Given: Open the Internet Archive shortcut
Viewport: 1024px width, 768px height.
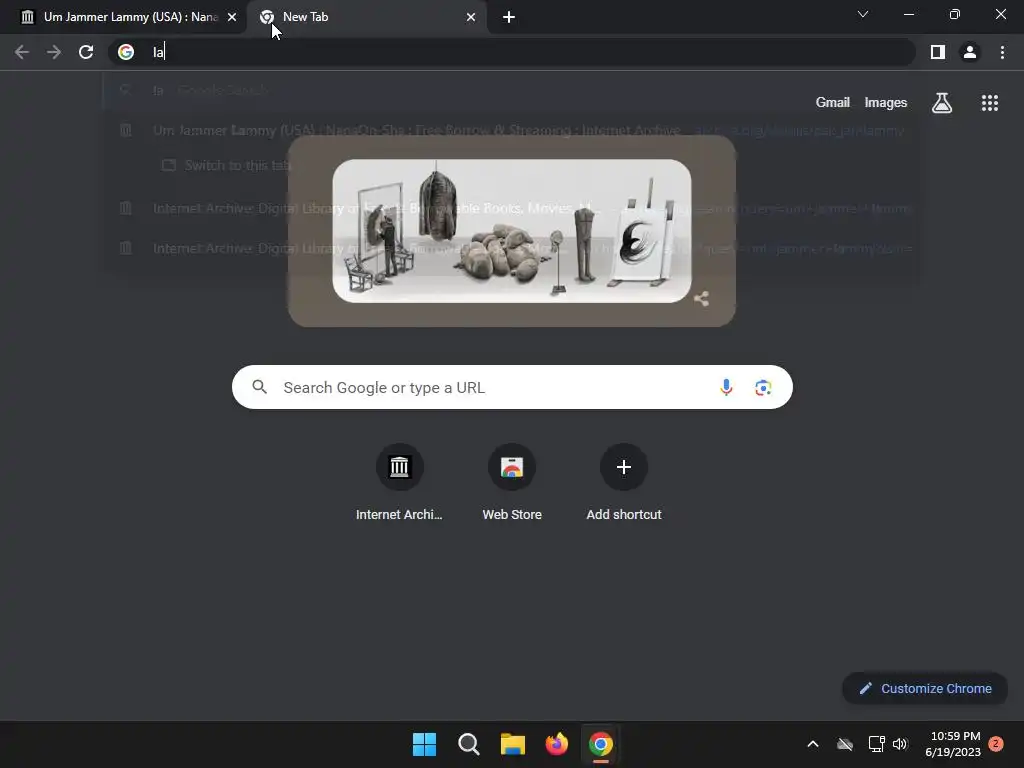Looking at the screenshot, I should pos(399,483).
